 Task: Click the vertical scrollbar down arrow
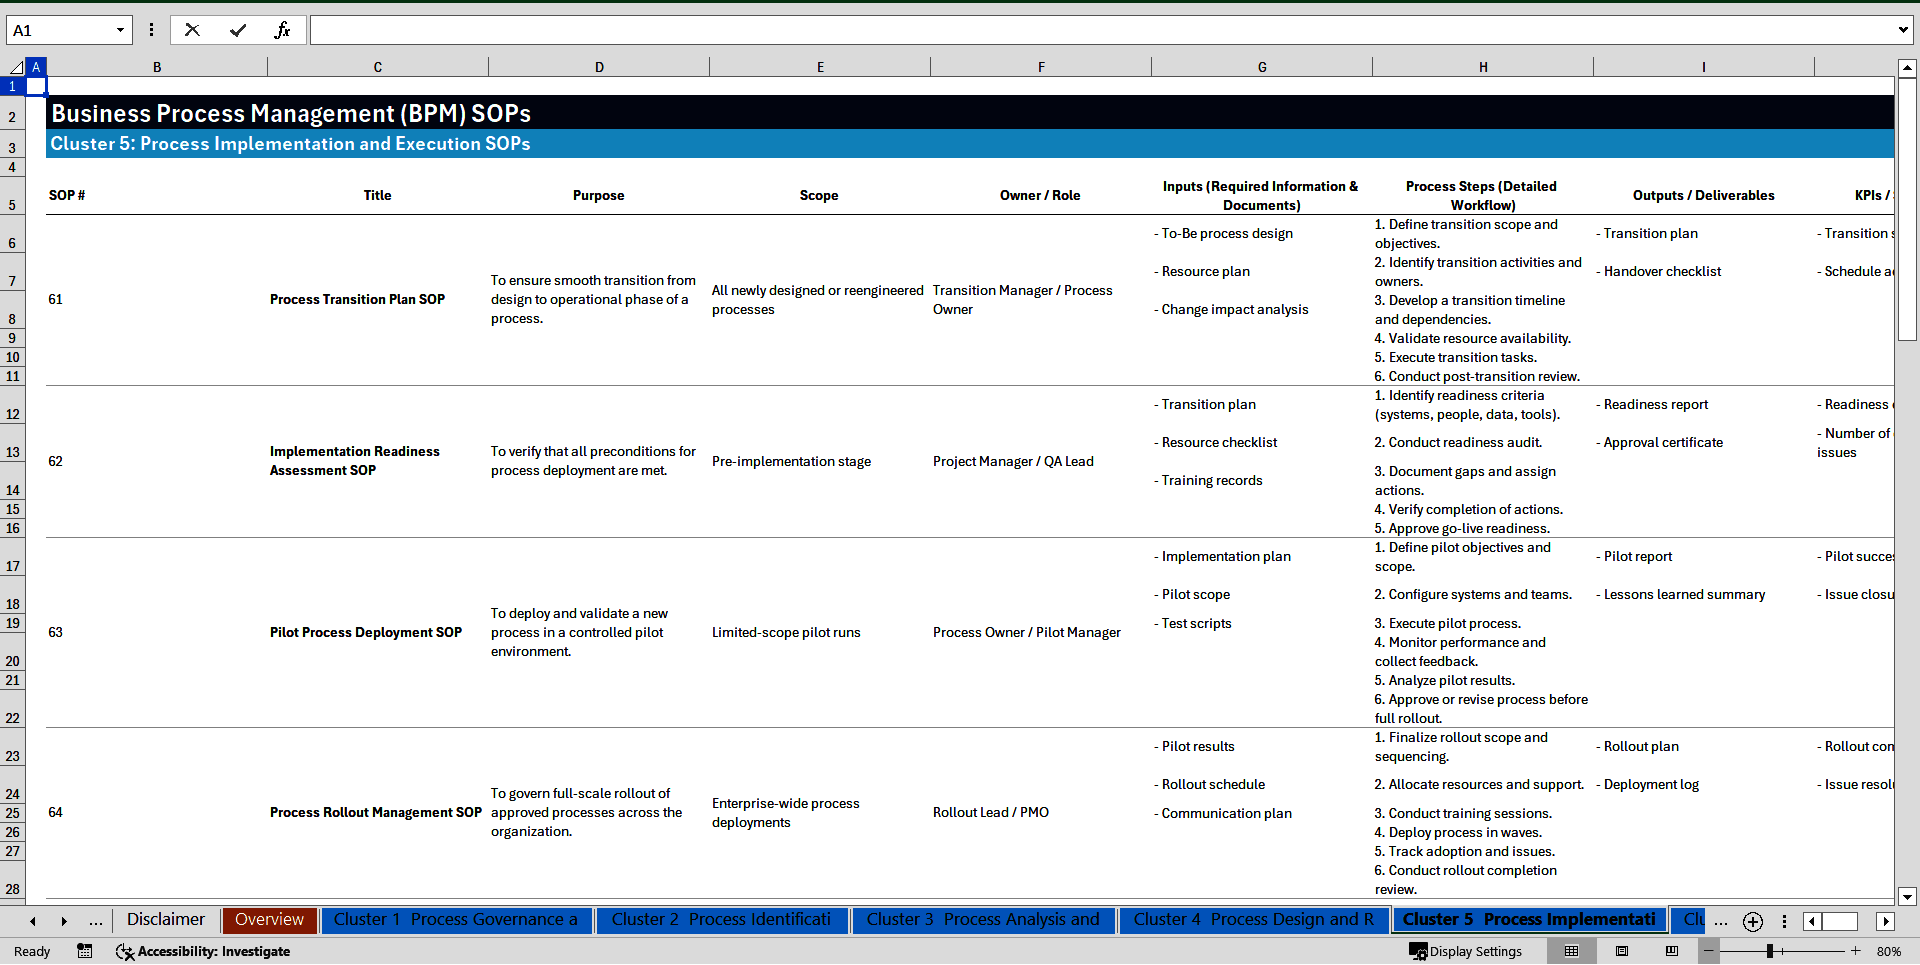coord(1907,897)
